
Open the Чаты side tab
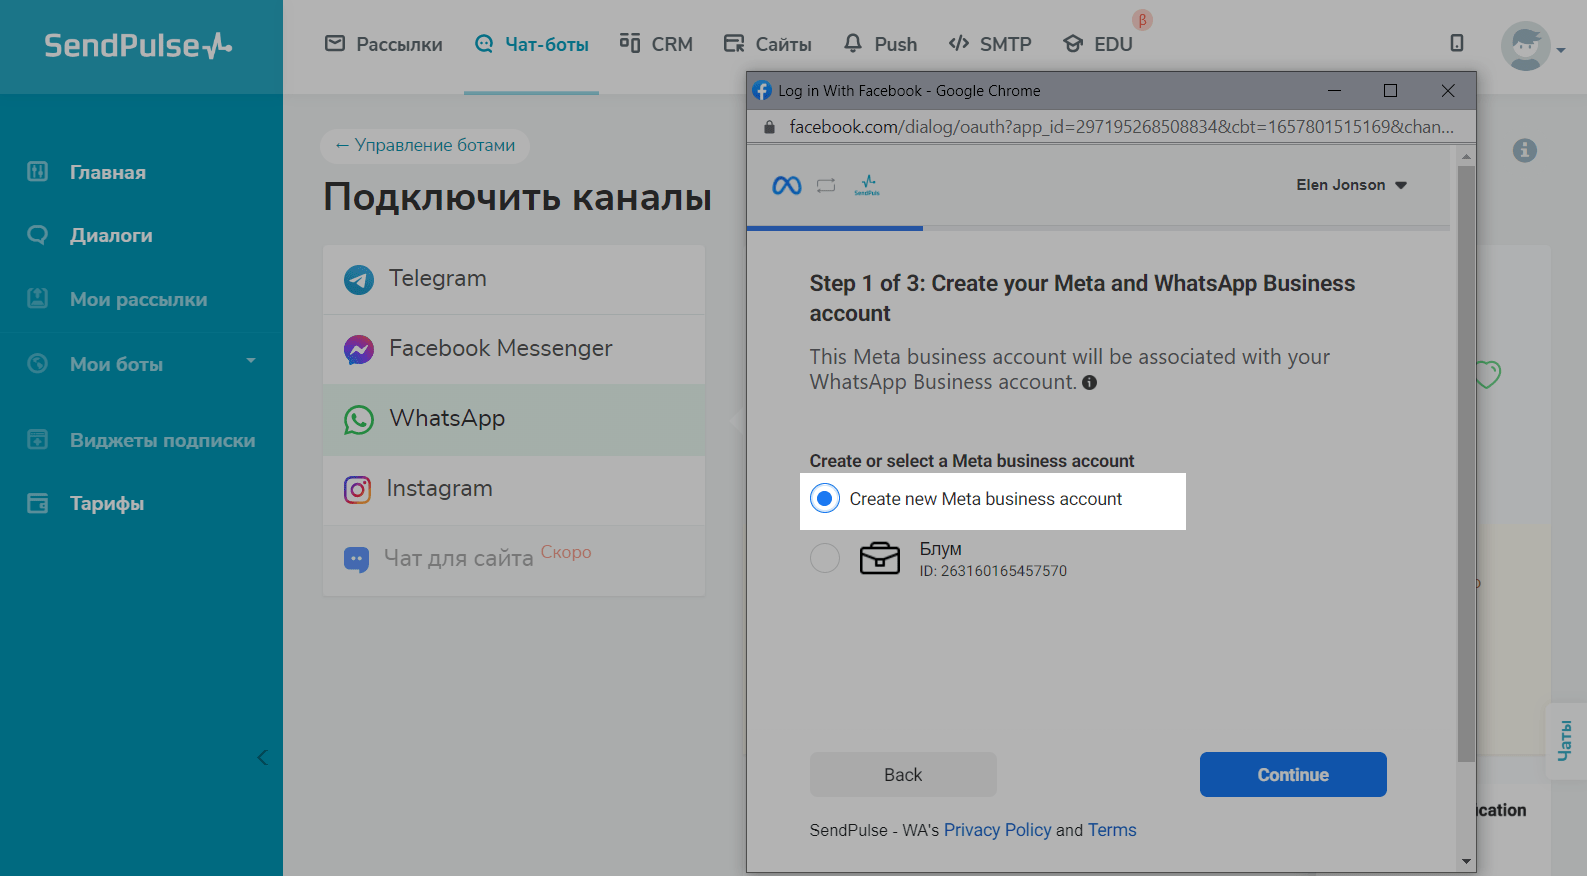1566,740
